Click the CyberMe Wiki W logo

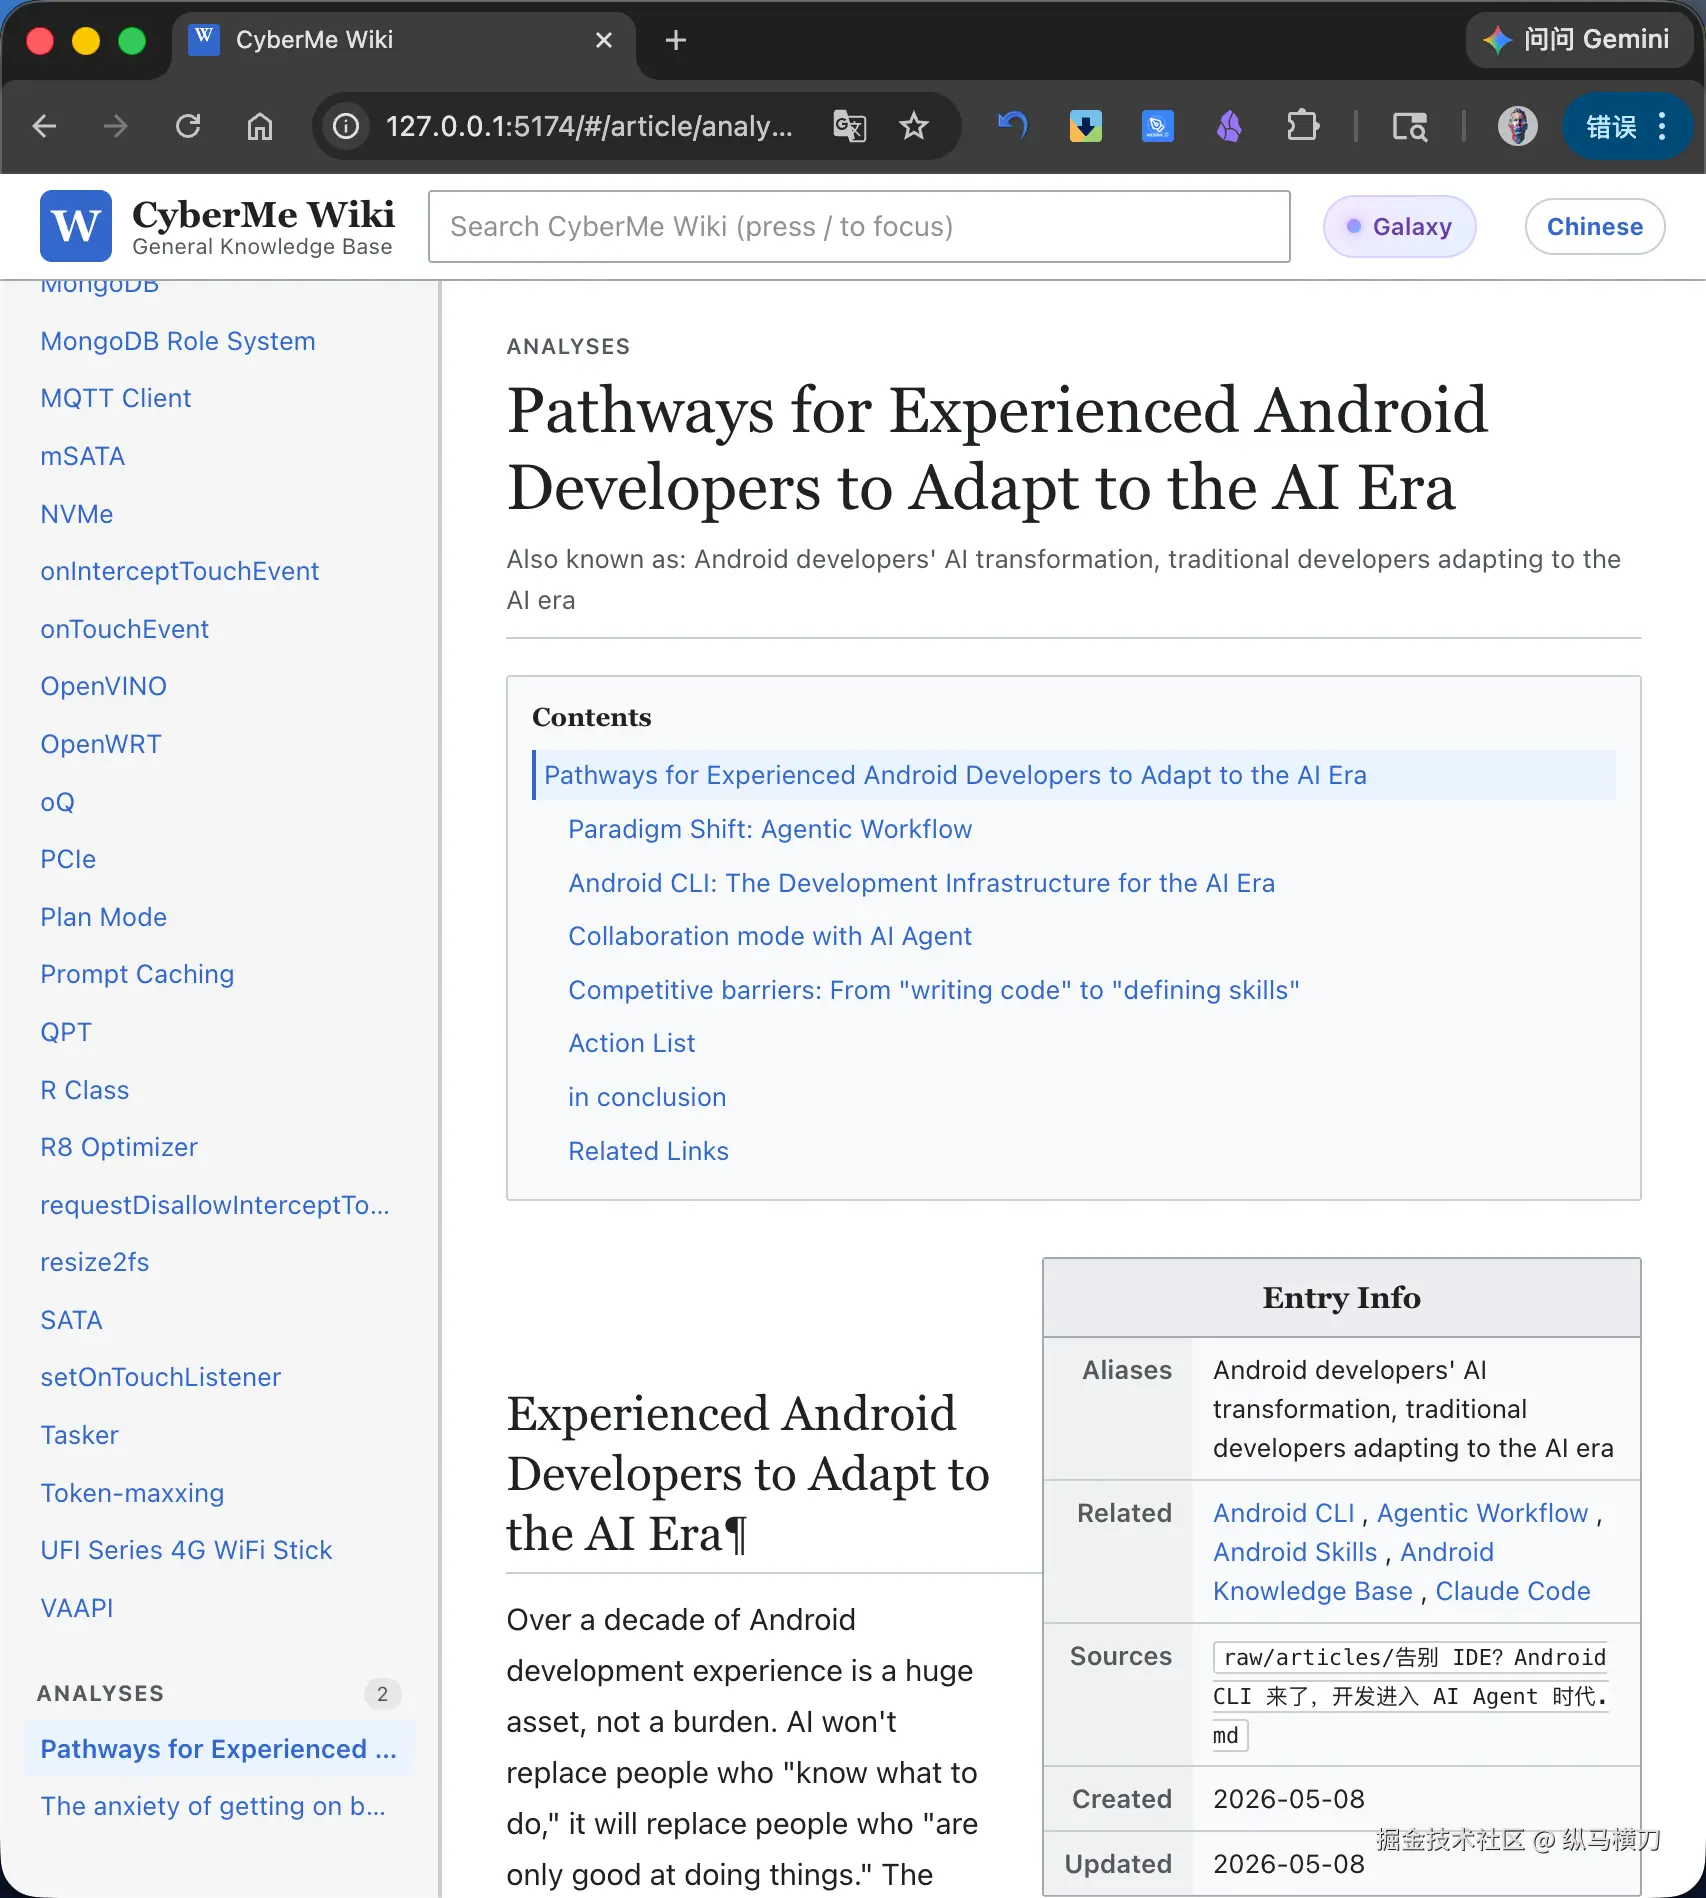pyautogui.click(x=76, y=226)
